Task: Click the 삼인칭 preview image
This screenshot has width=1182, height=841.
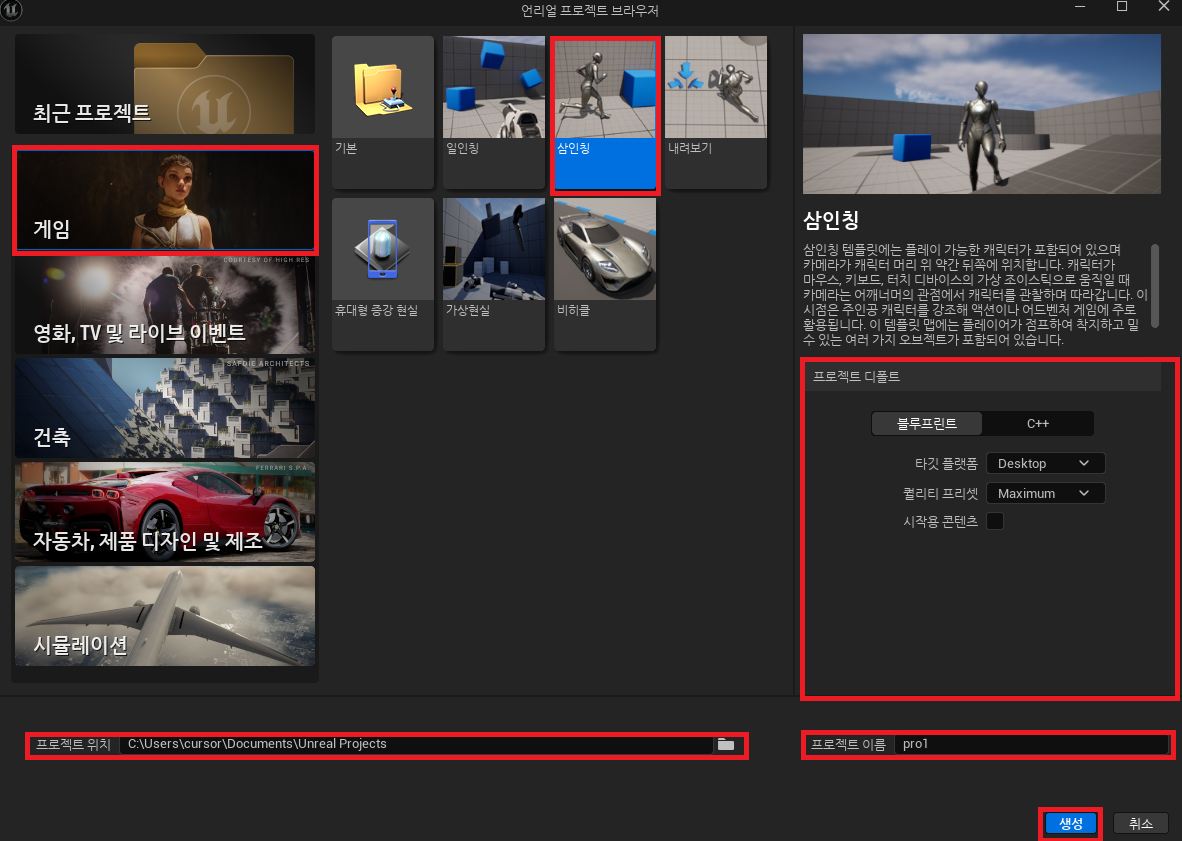Action: click(x=981, y=114)
